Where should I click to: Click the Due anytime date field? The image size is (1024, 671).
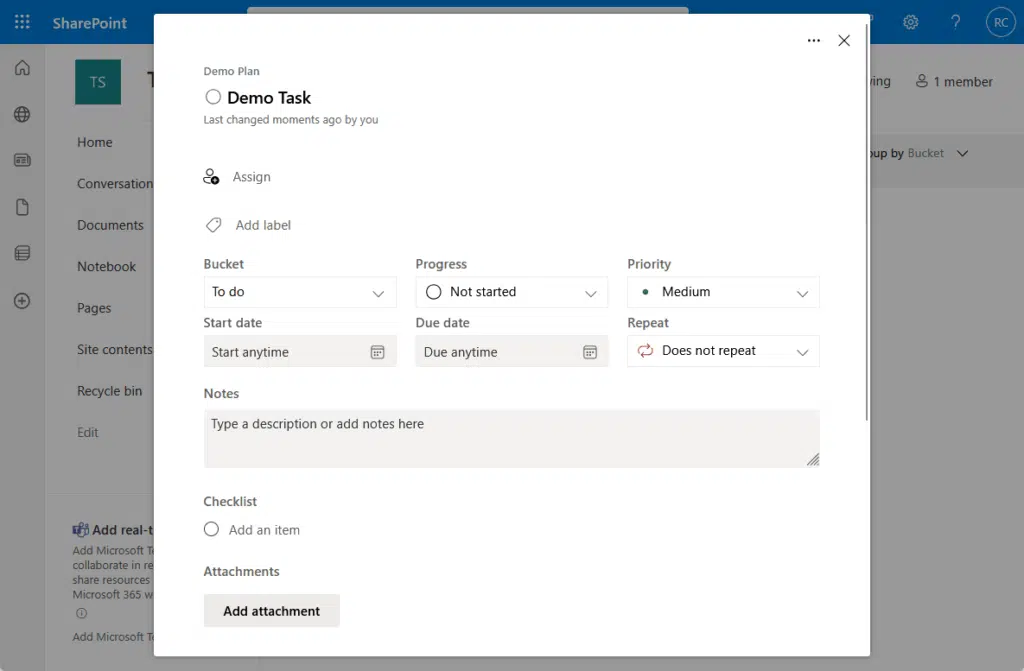(511, 352)
